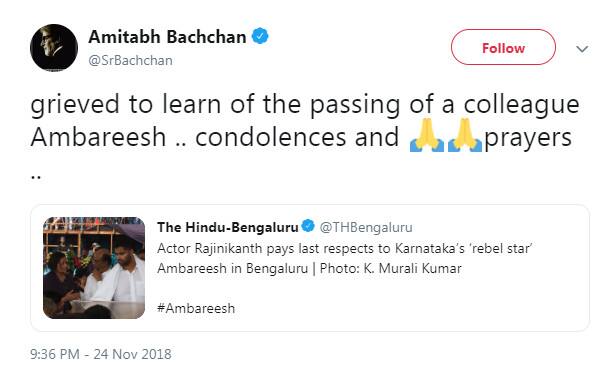
Task: Open the @THBengaluru handle
Action: click(x=366, y=227)
